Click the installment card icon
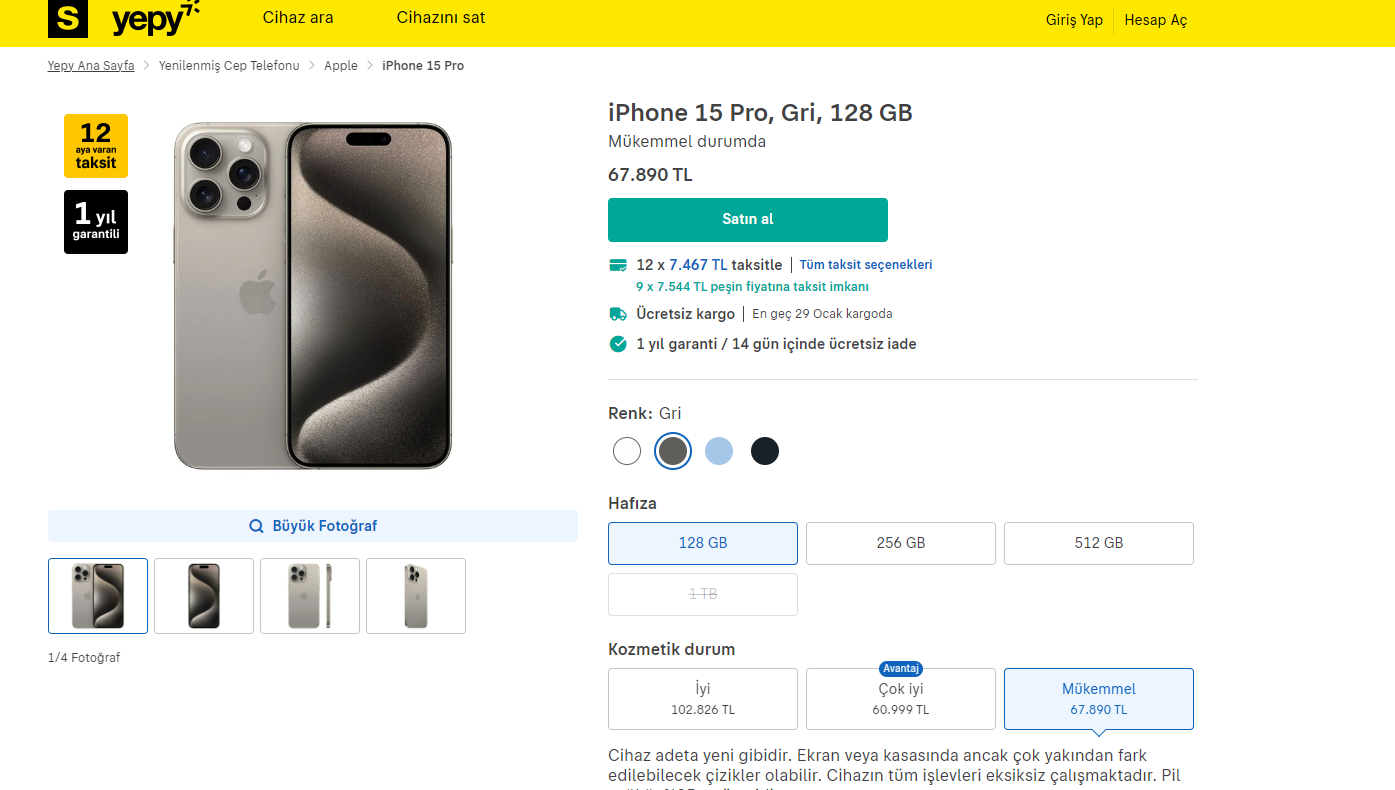 pos(618,265)
